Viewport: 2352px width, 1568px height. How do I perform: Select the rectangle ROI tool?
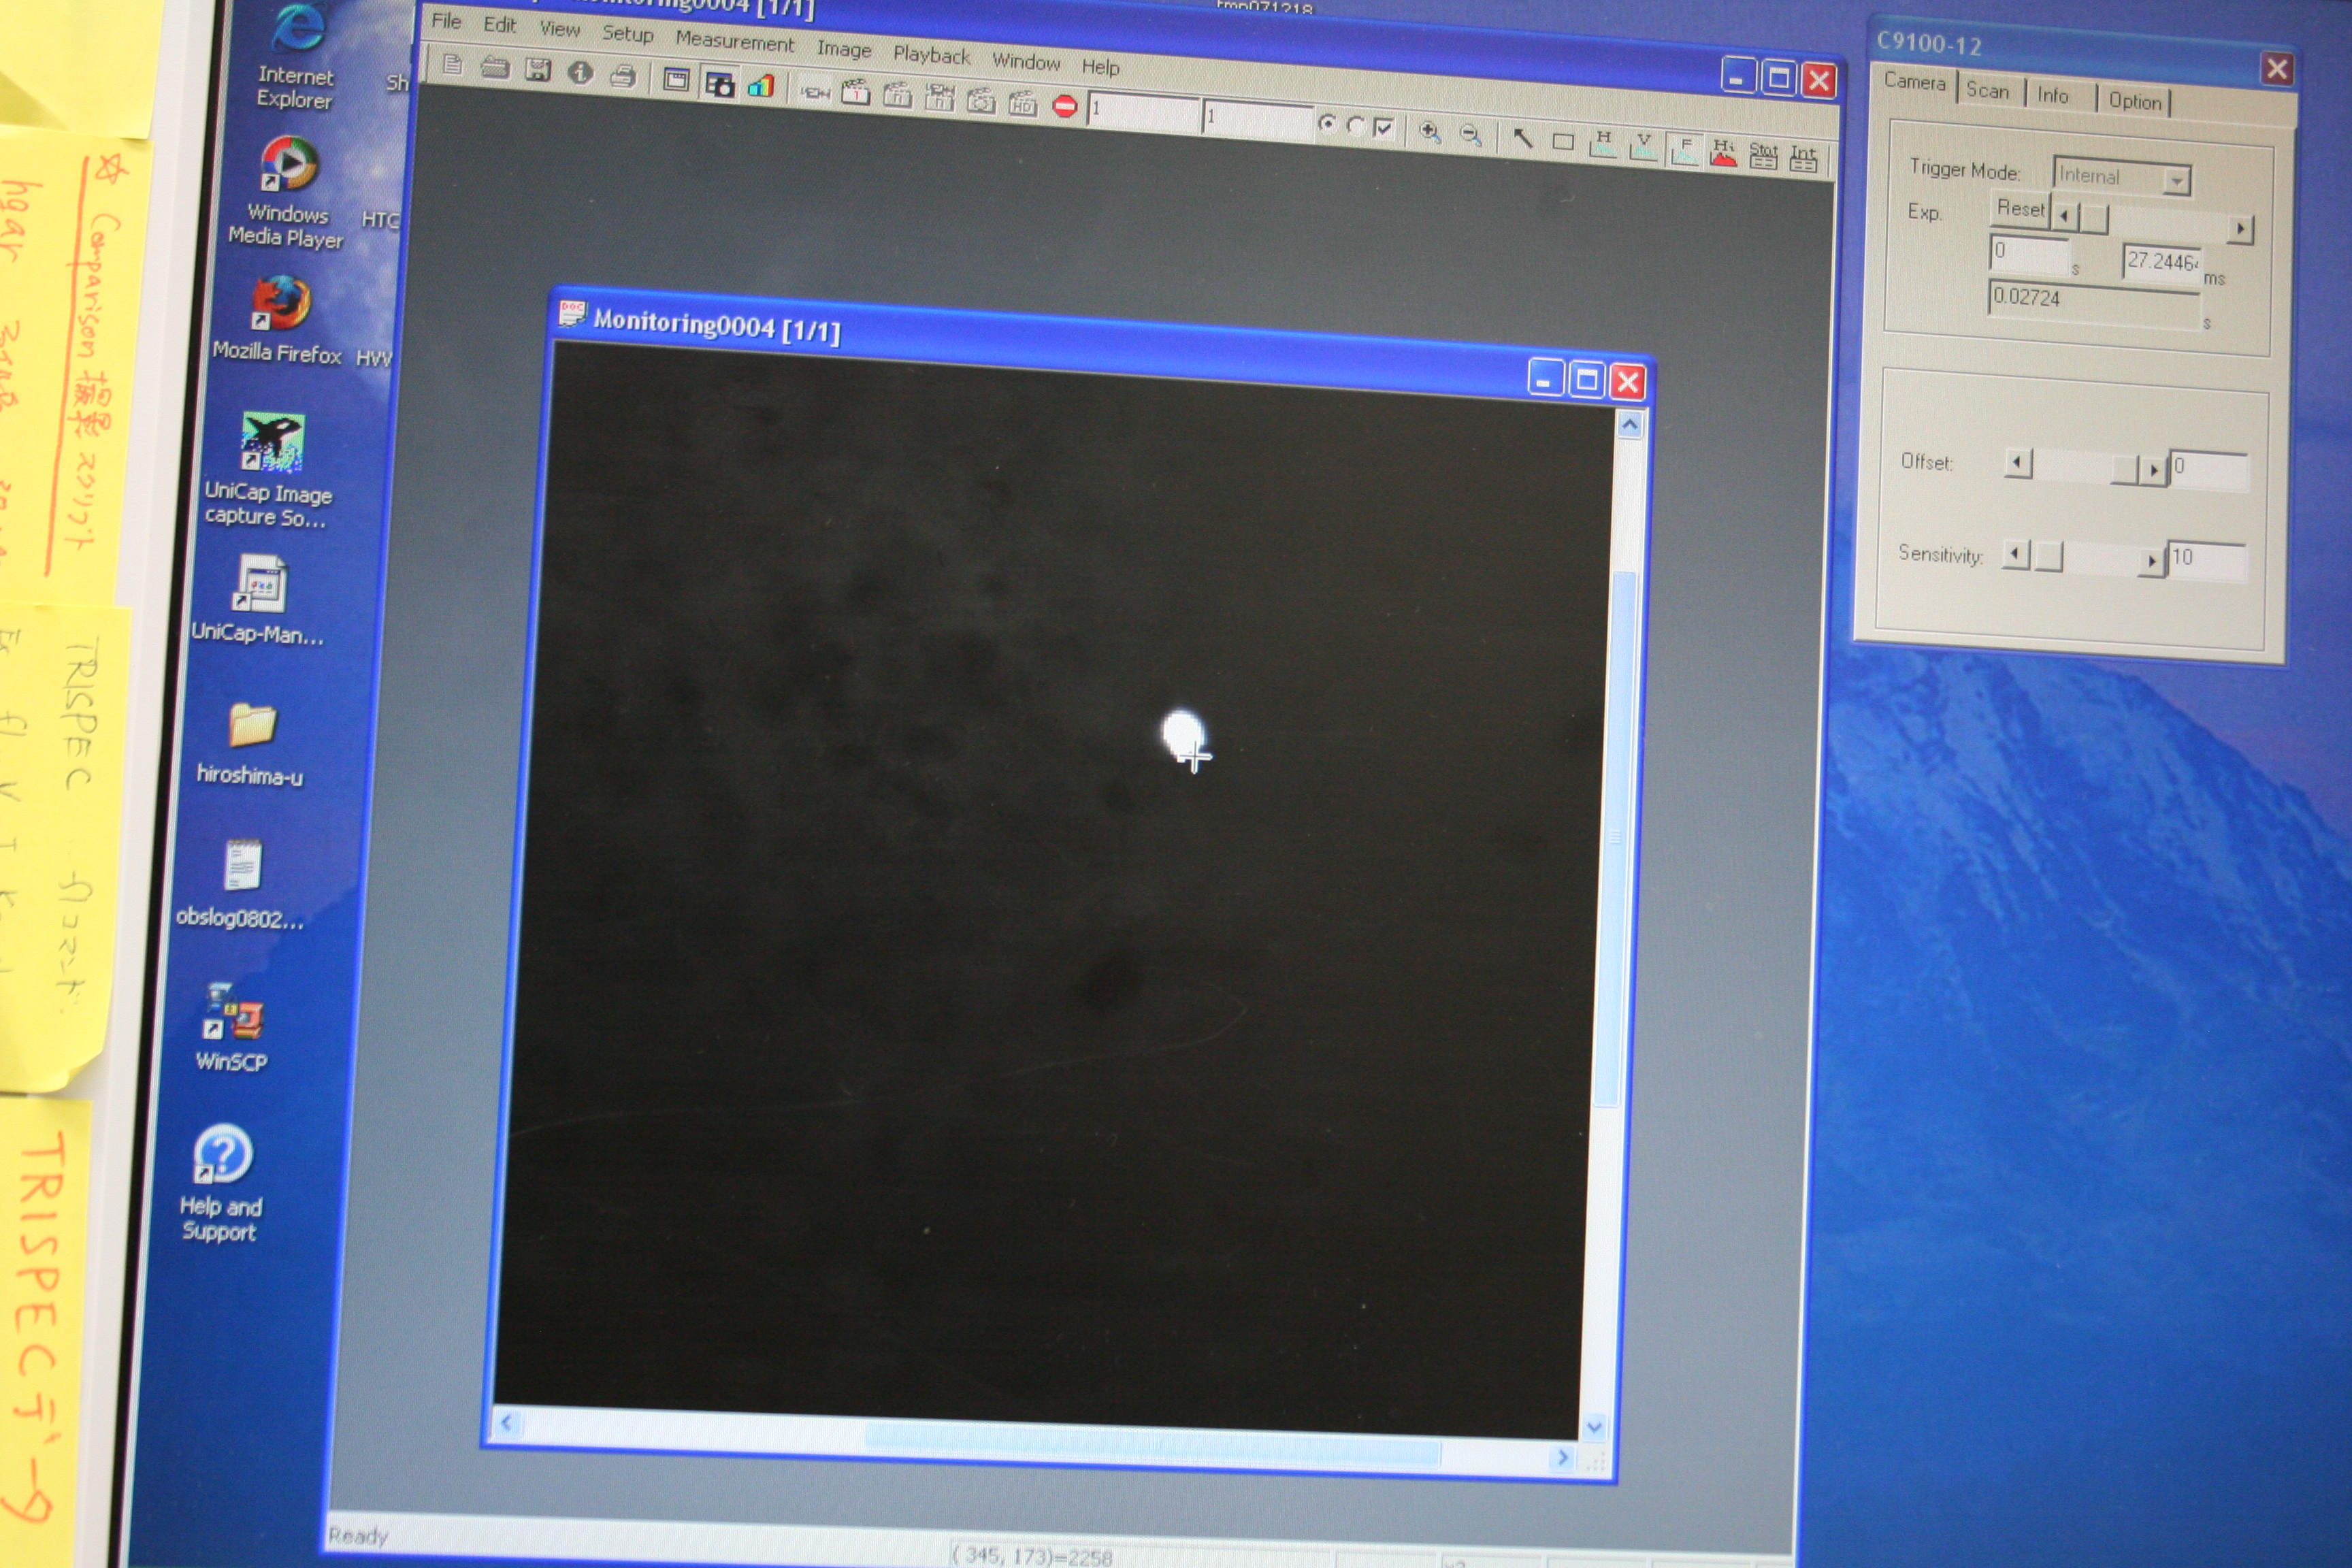1563,142
